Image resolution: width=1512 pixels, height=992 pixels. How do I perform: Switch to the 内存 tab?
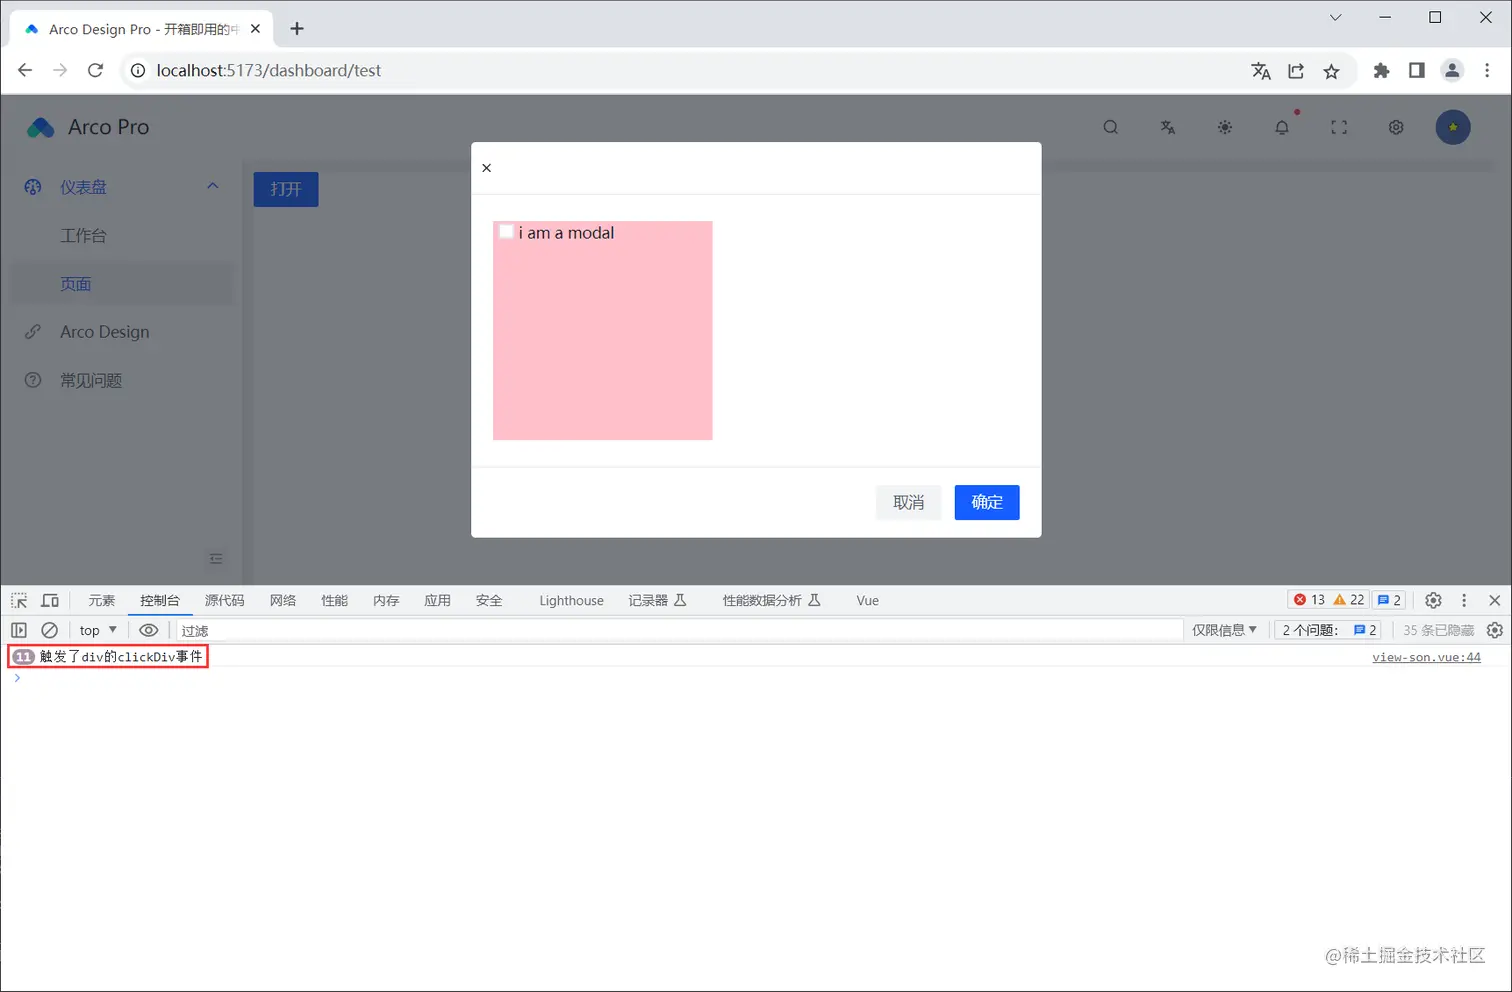click(386, 600)
